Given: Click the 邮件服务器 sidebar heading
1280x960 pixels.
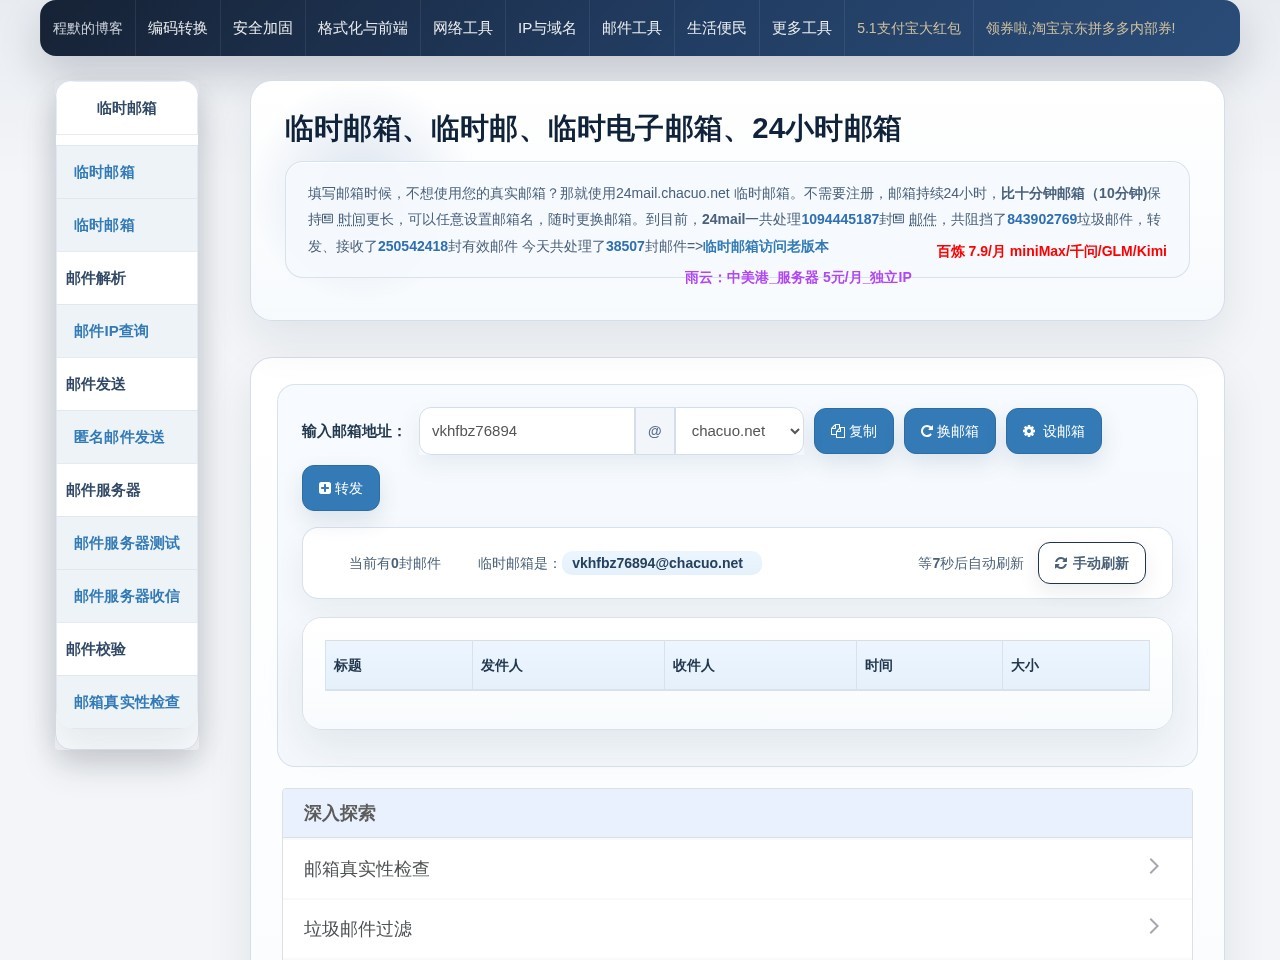Looking at the screenshot, I should click(127, 490).
